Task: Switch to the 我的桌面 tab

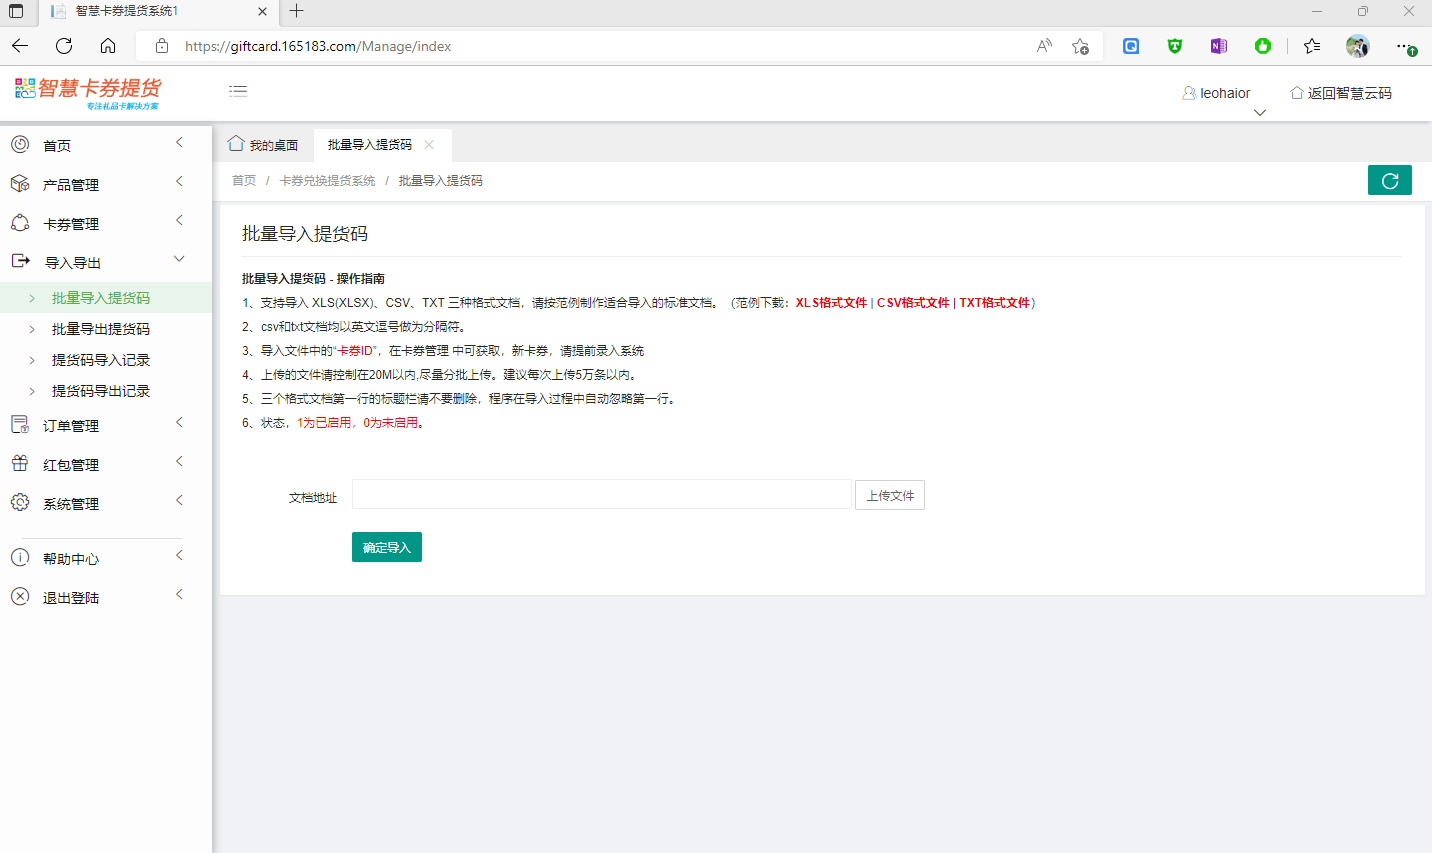Action: (264, 145)
